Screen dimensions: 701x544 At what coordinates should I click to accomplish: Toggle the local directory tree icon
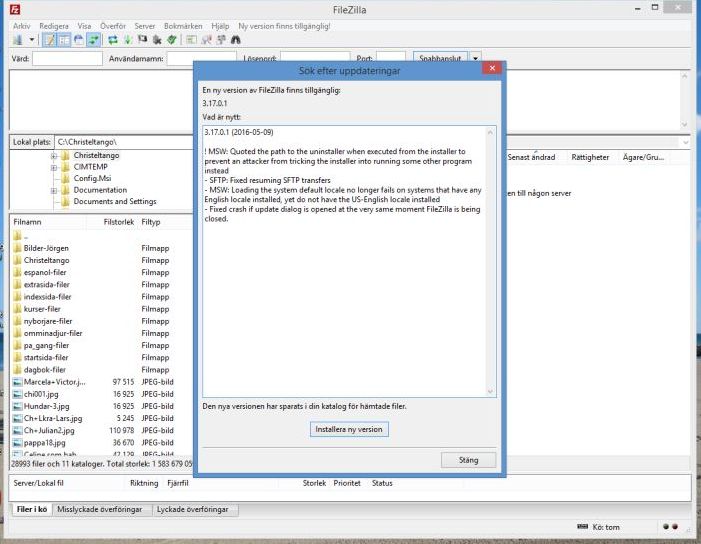point(64,40)
